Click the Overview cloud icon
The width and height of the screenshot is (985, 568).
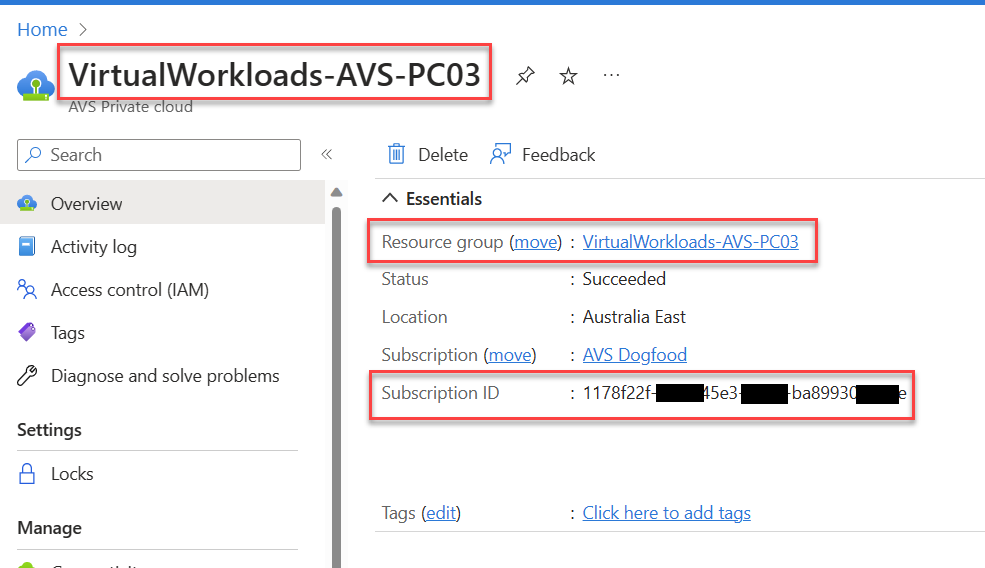(x=27, y=204)
